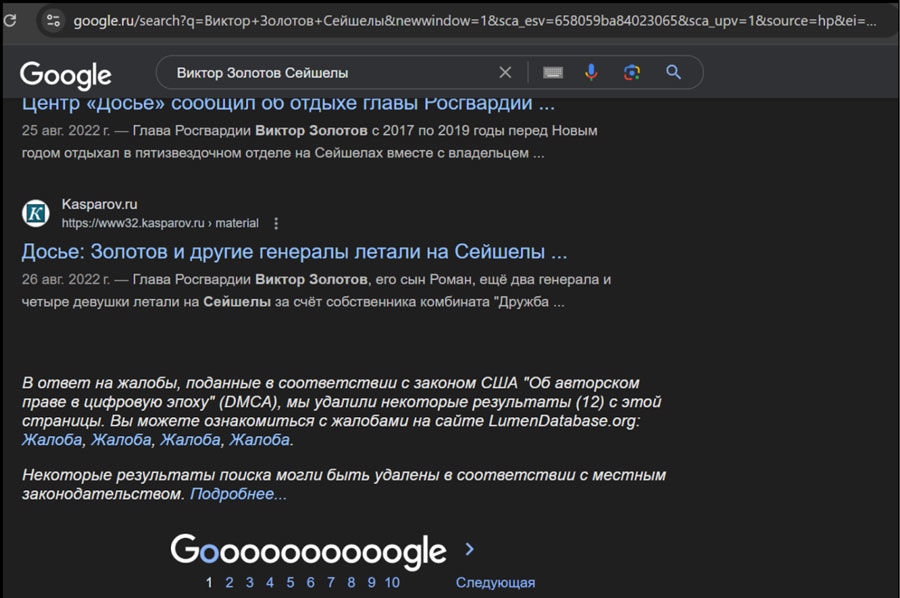
Task: Select current page number 1
Action: coord(209,583)
